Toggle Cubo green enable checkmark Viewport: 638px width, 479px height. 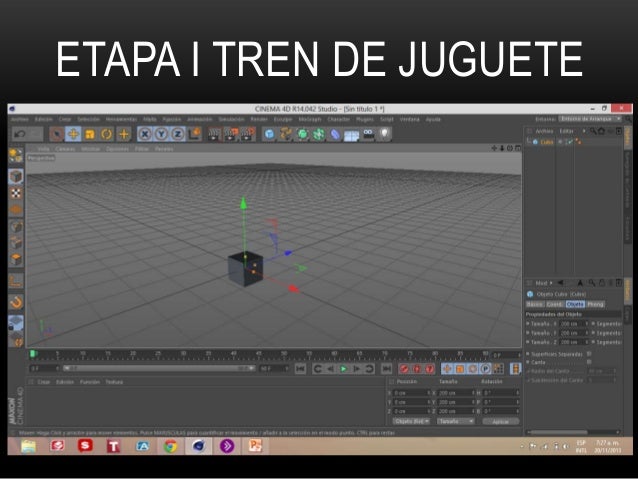point(570,142)
